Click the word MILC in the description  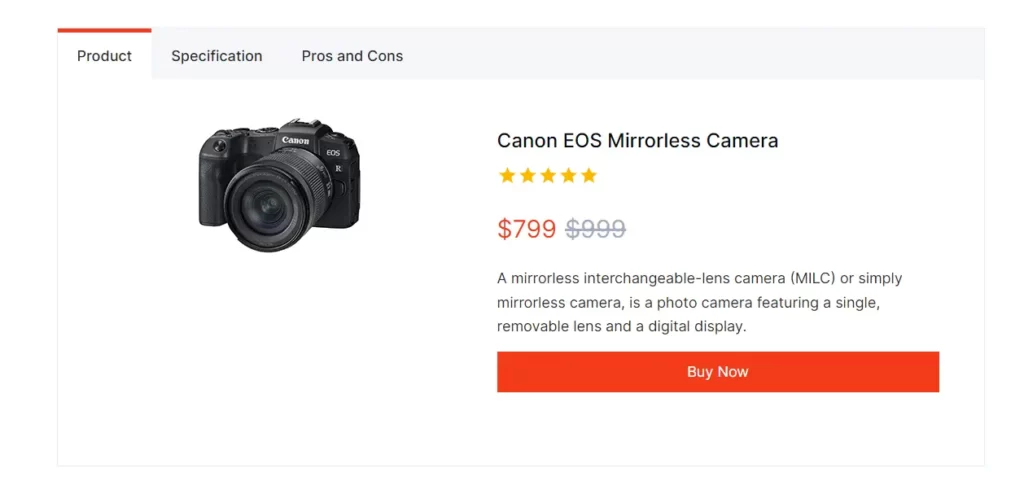(812, 279)
